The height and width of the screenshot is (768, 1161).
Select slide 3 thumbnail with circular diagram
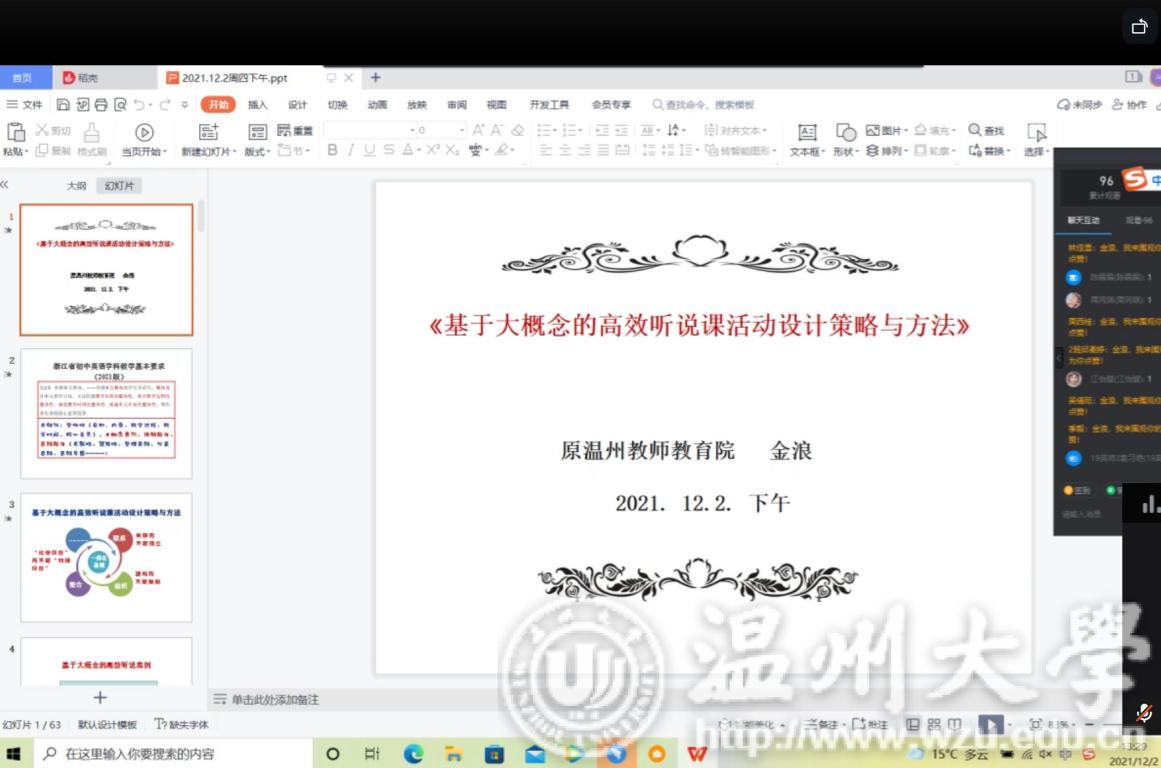[107, 557]
